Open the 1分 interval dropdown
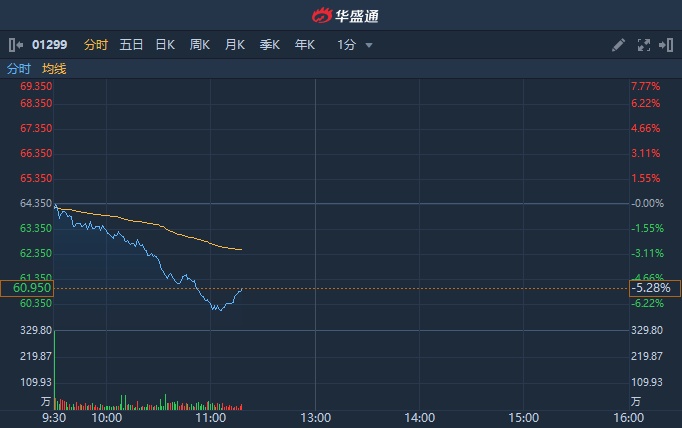The height and width of the screenshot is (428, 682). tap(355, 45)
